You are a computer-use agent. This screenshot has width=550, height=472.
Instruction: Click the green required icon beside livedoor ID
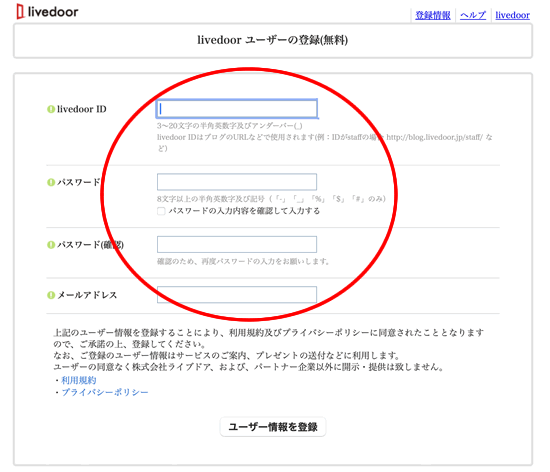[x=51, y=109]
